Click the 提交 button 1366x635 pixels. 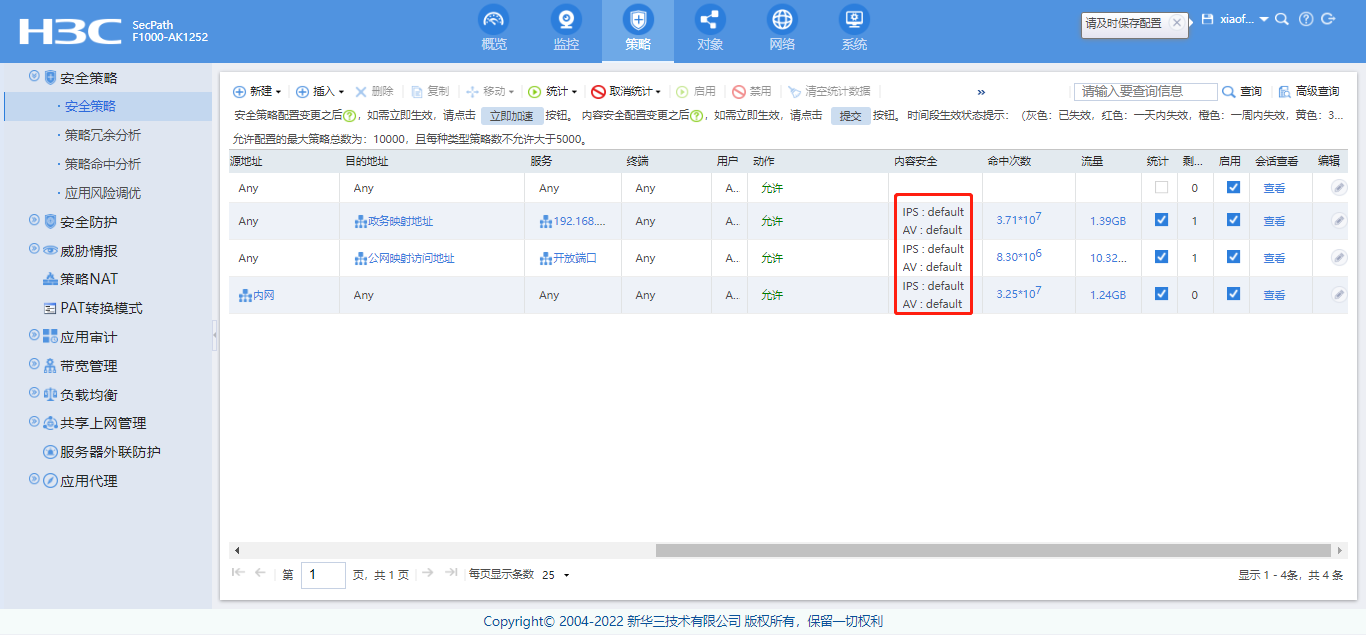[850, 116]
